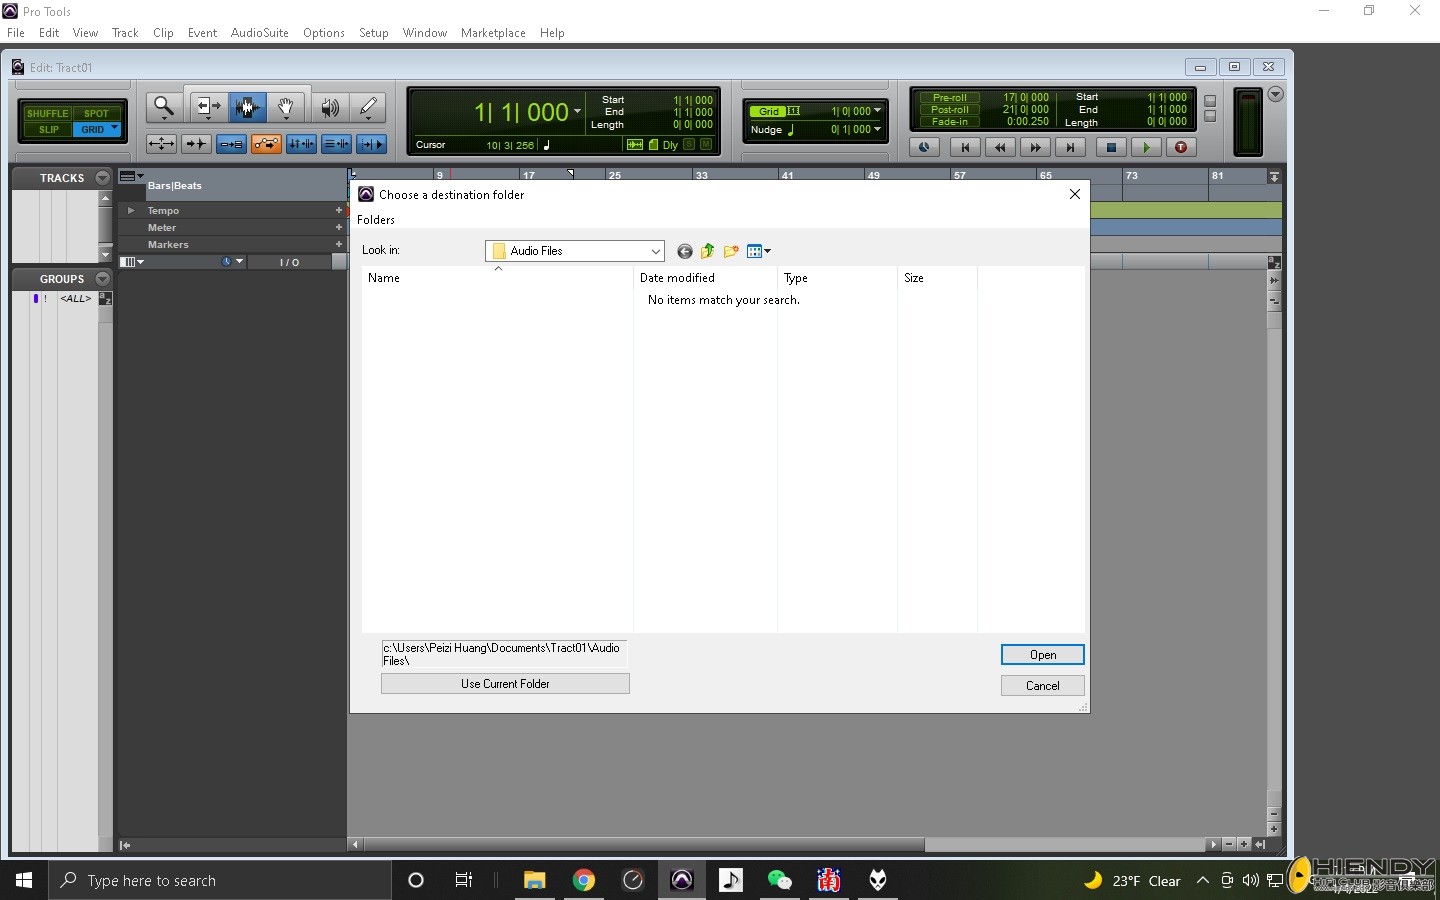Toggle Link Track and Edit Selection
The image size is (1440, 900).
(336, 144)
